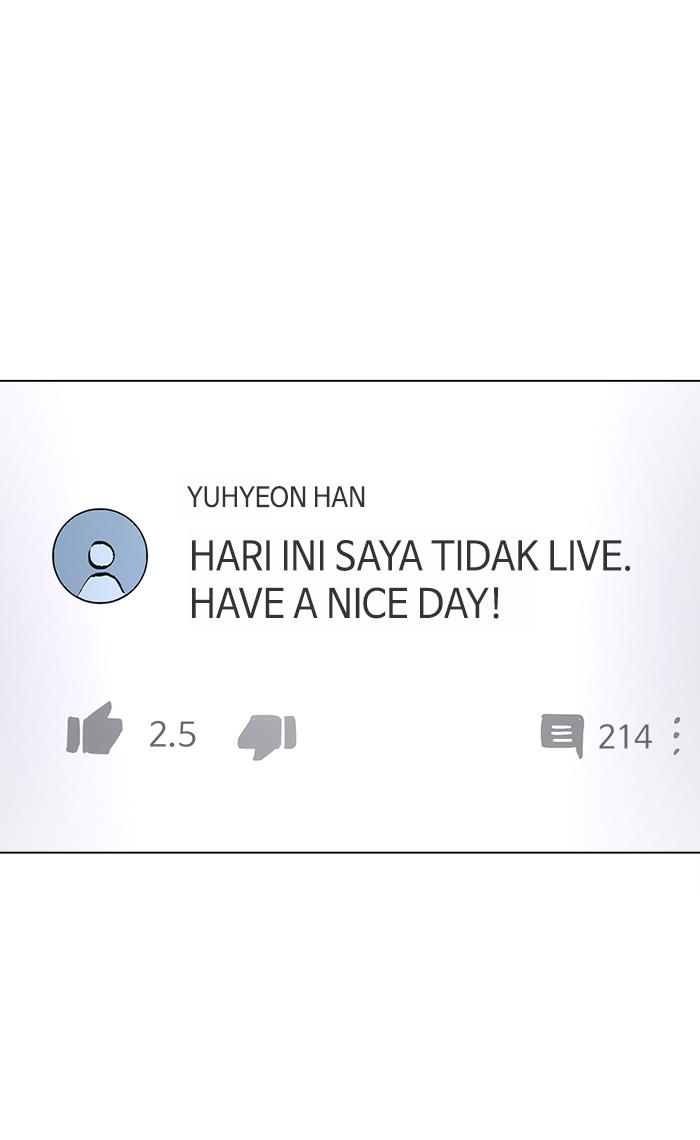Open Yuhyeon Han's profile avatar

point(100,556)
